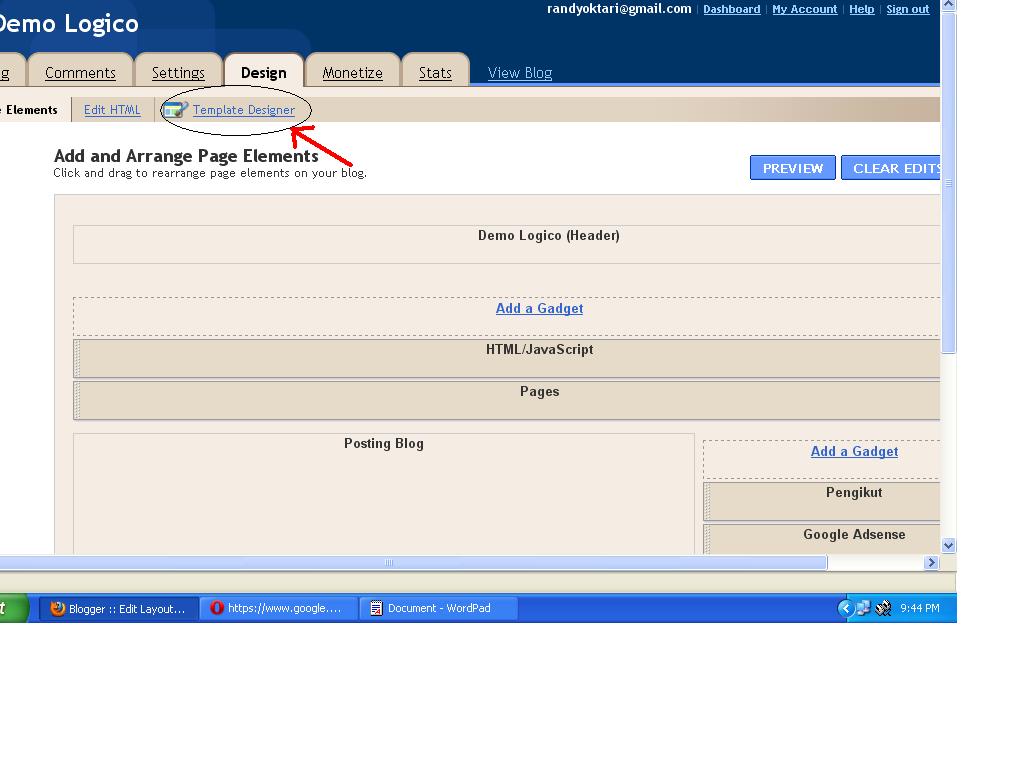Open the Template Designer link

244,110
